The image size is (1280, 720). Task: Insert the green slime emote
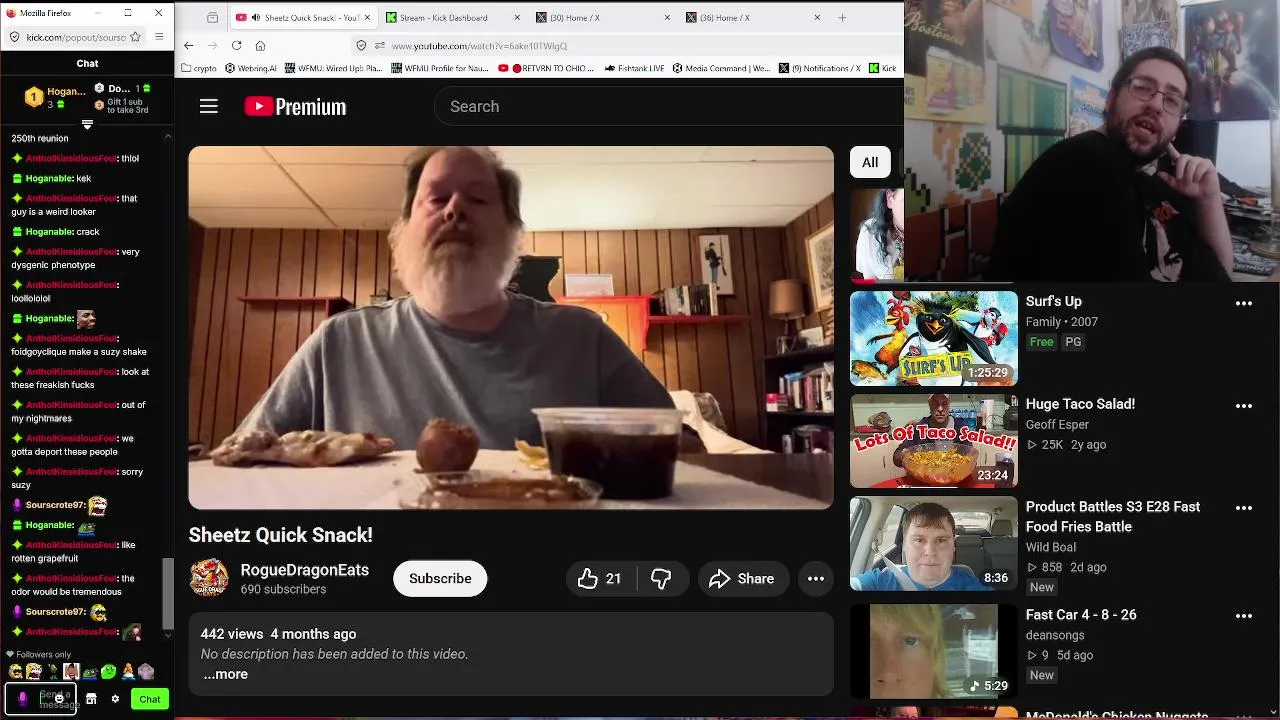click(109, 671)
